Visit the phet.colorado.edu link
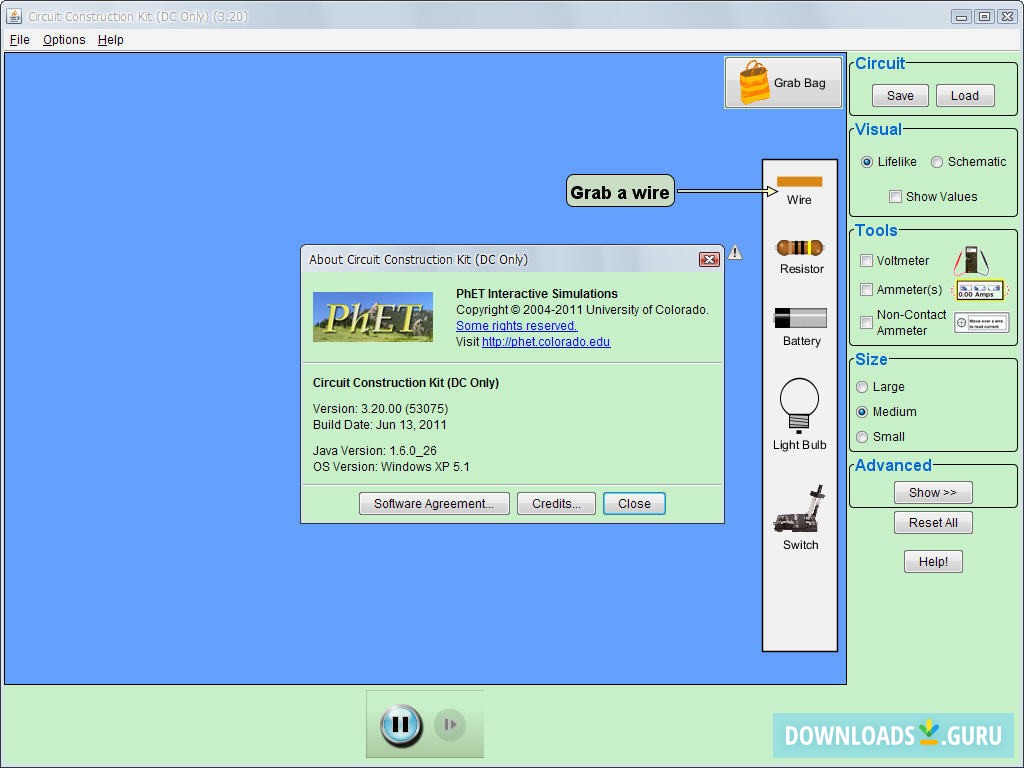 tap(546, 342)
